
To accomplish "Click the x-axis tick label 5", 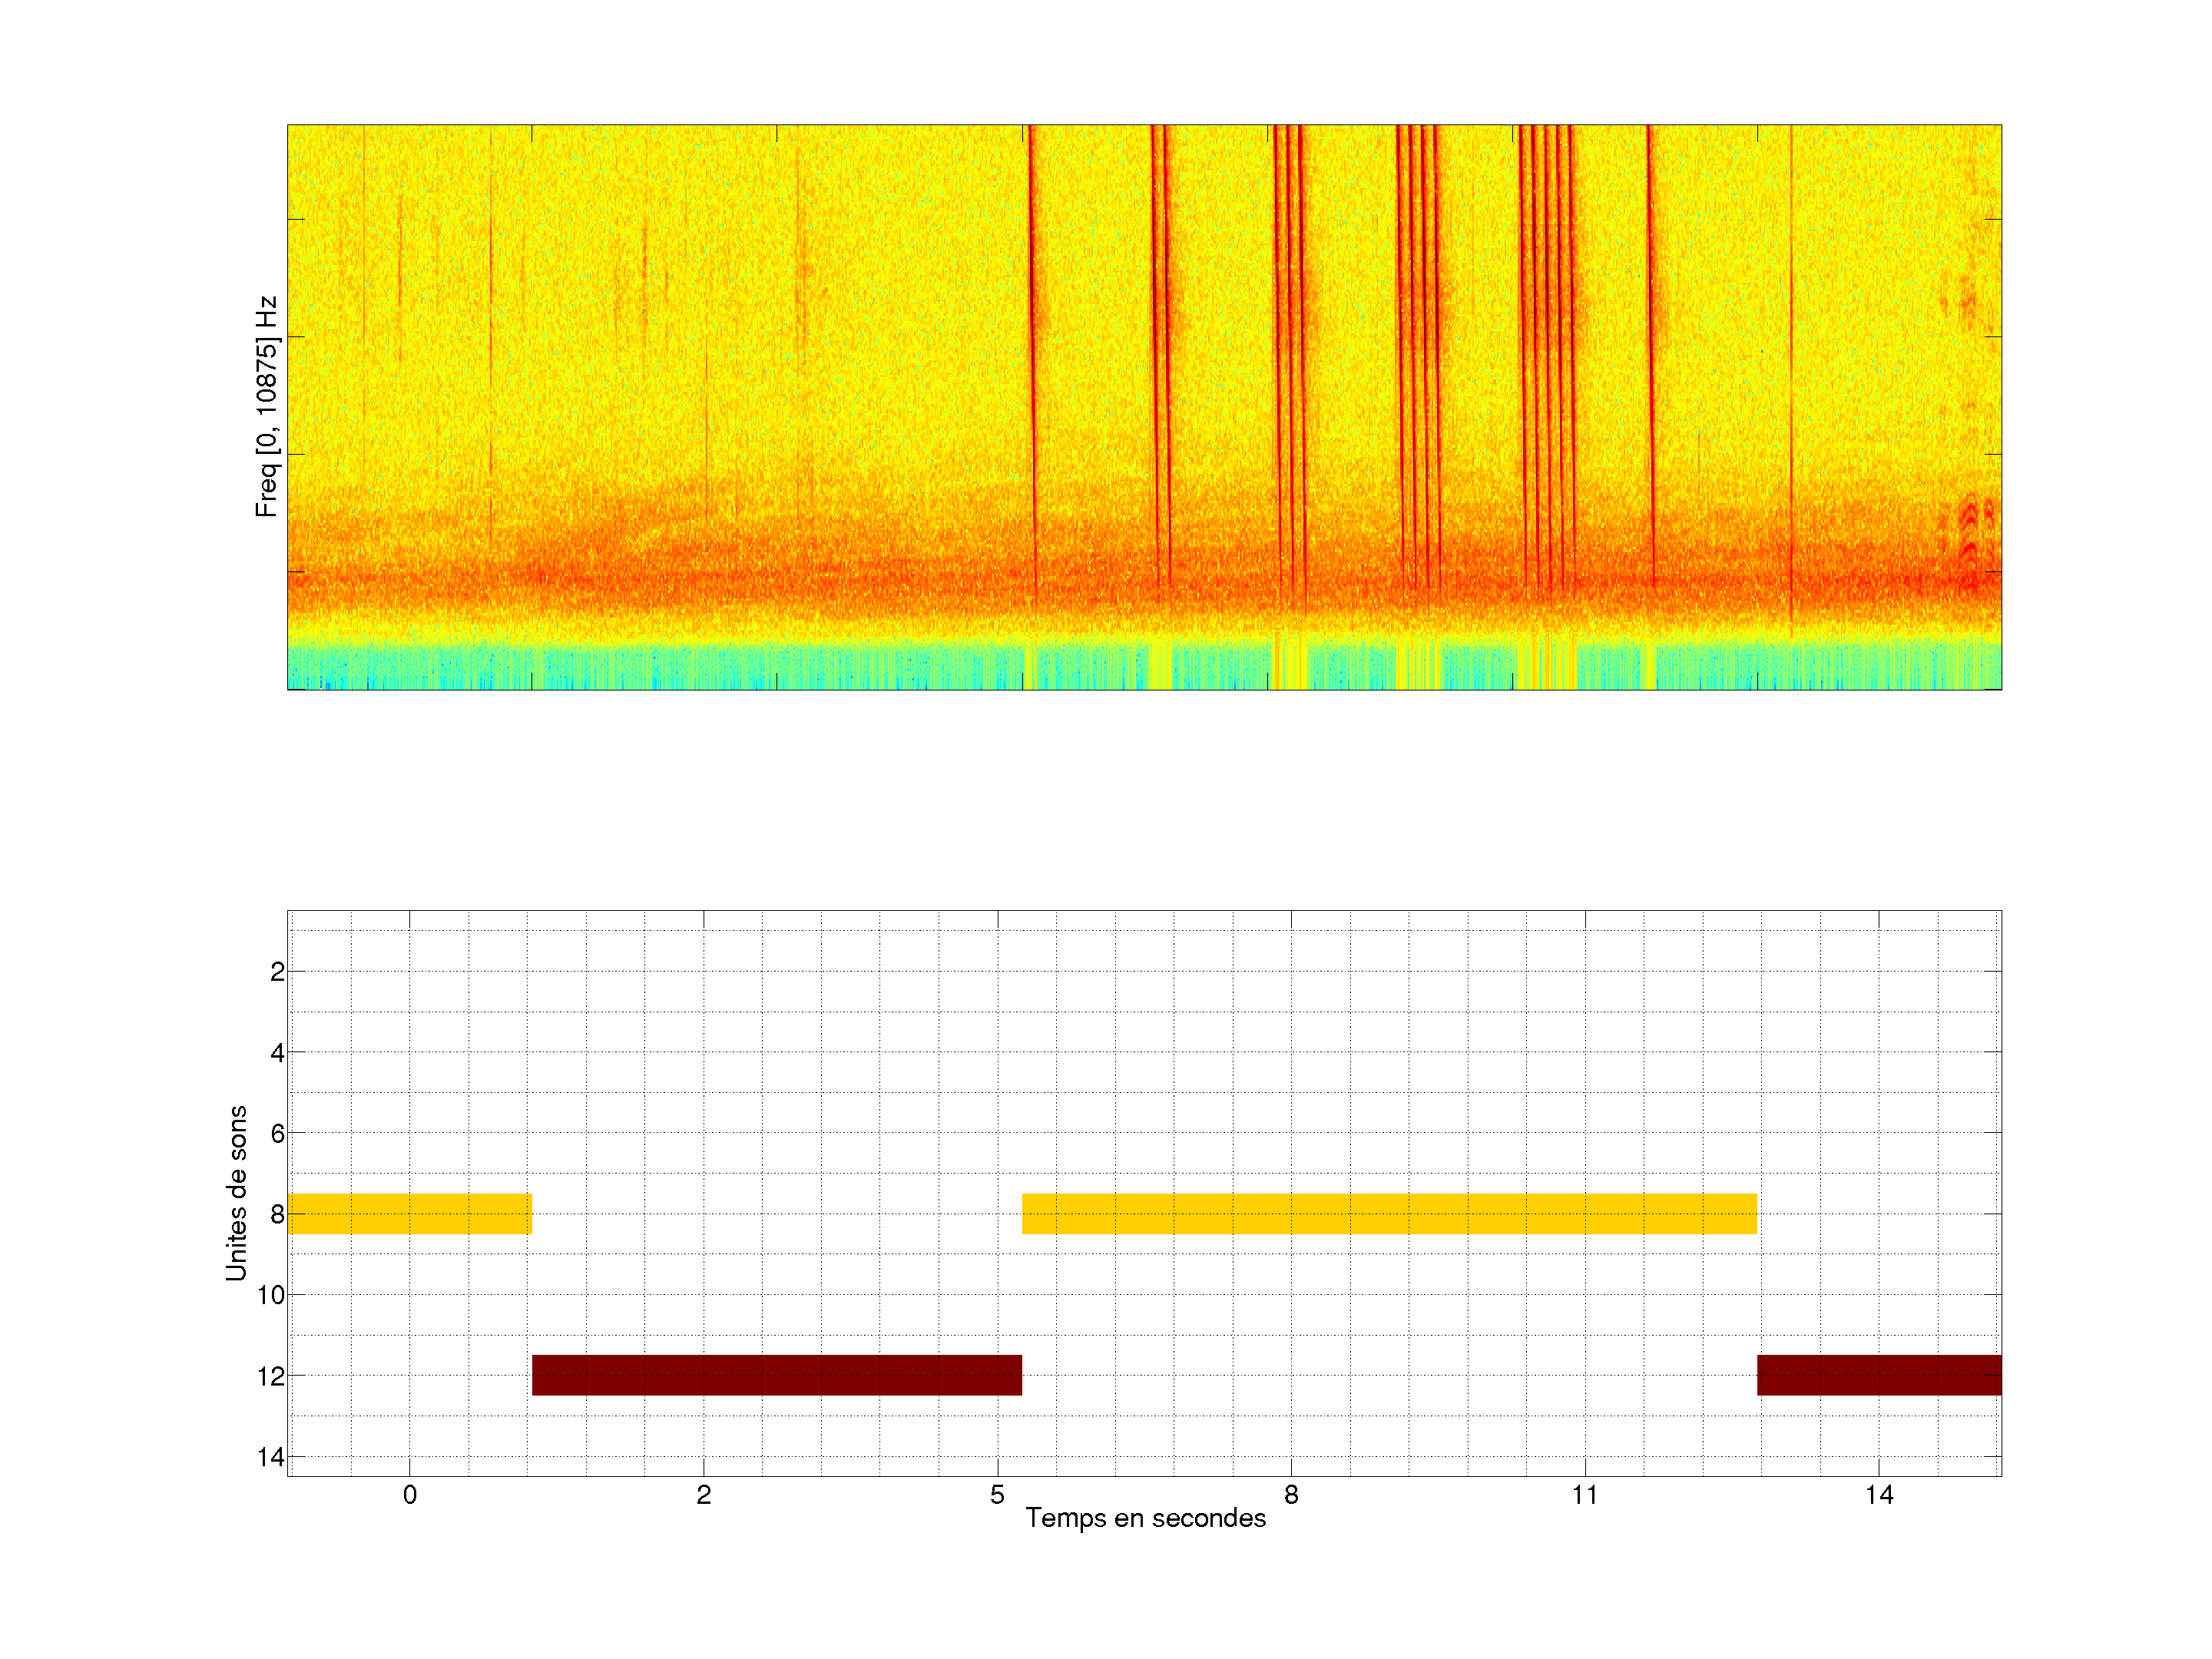I will click(997, 1495).
